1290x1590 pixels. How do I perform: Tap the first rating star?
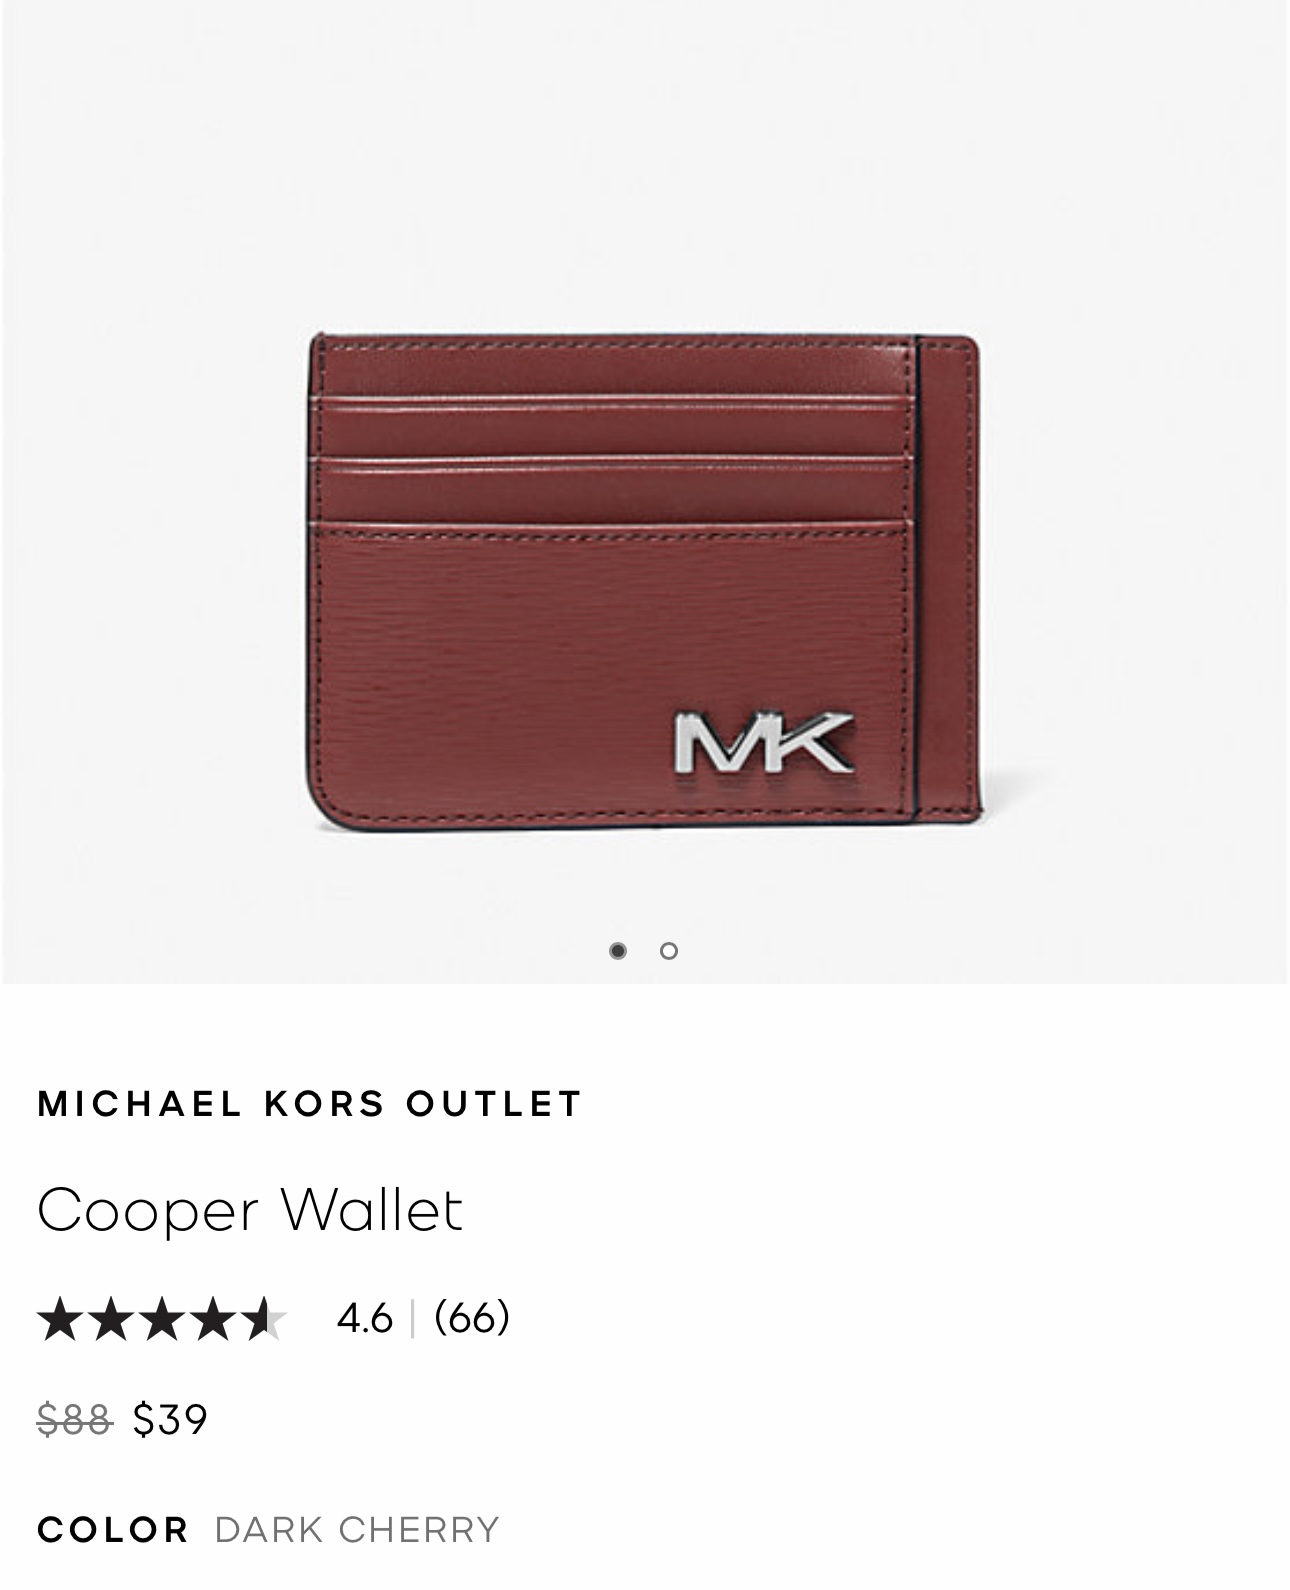click(60, 1318)
